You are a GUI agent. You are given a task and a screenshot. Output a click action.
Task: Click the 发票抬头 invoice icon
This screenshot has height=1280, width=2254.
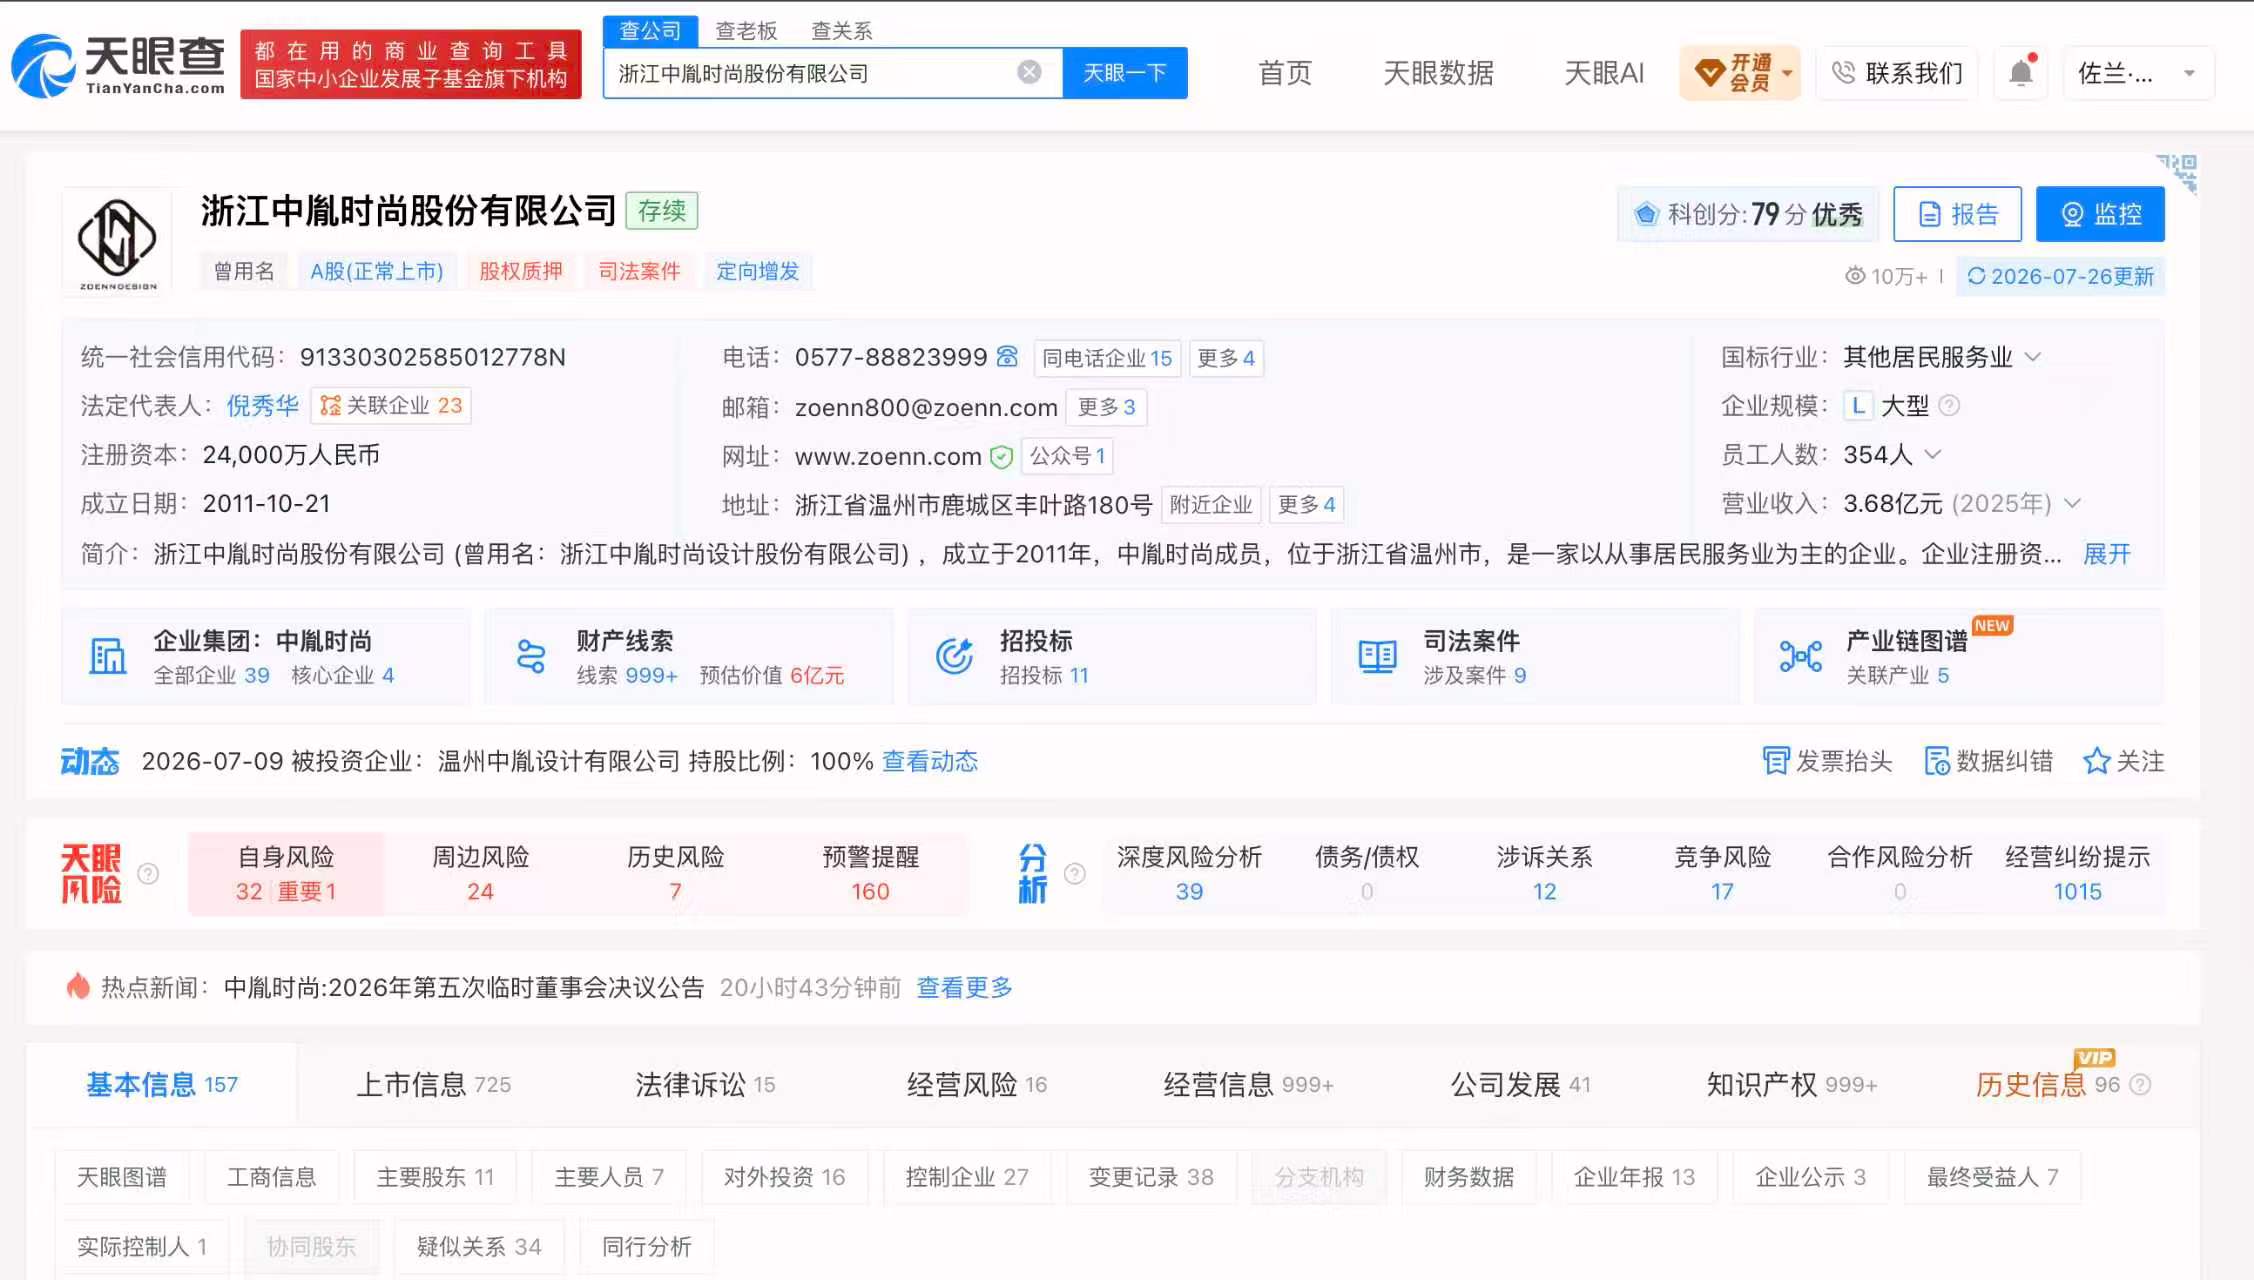[x=1775, y=761]
